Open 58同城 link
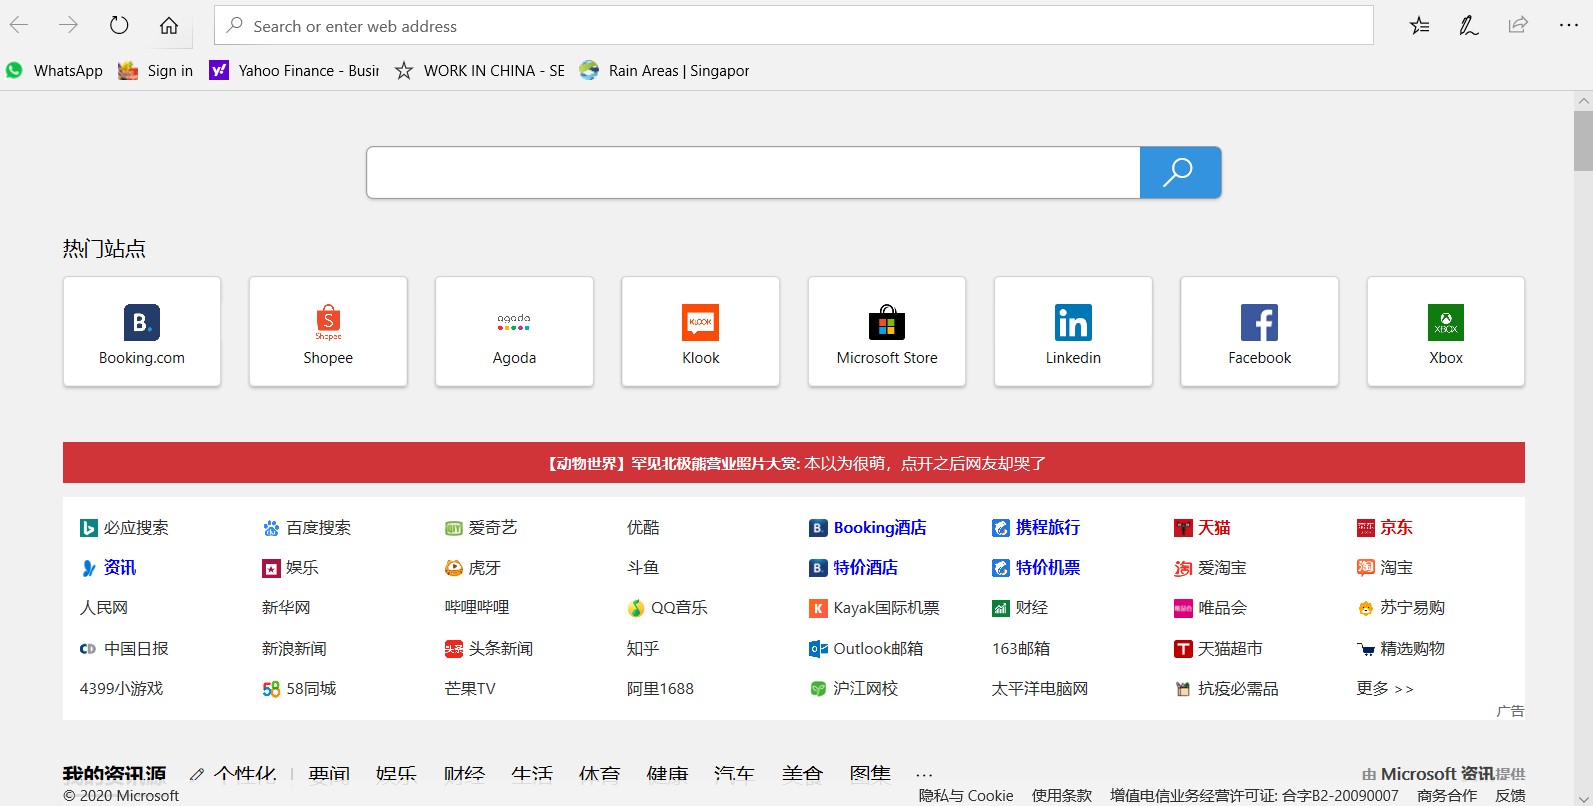1593x806 pixels. (x=299, y=689)
